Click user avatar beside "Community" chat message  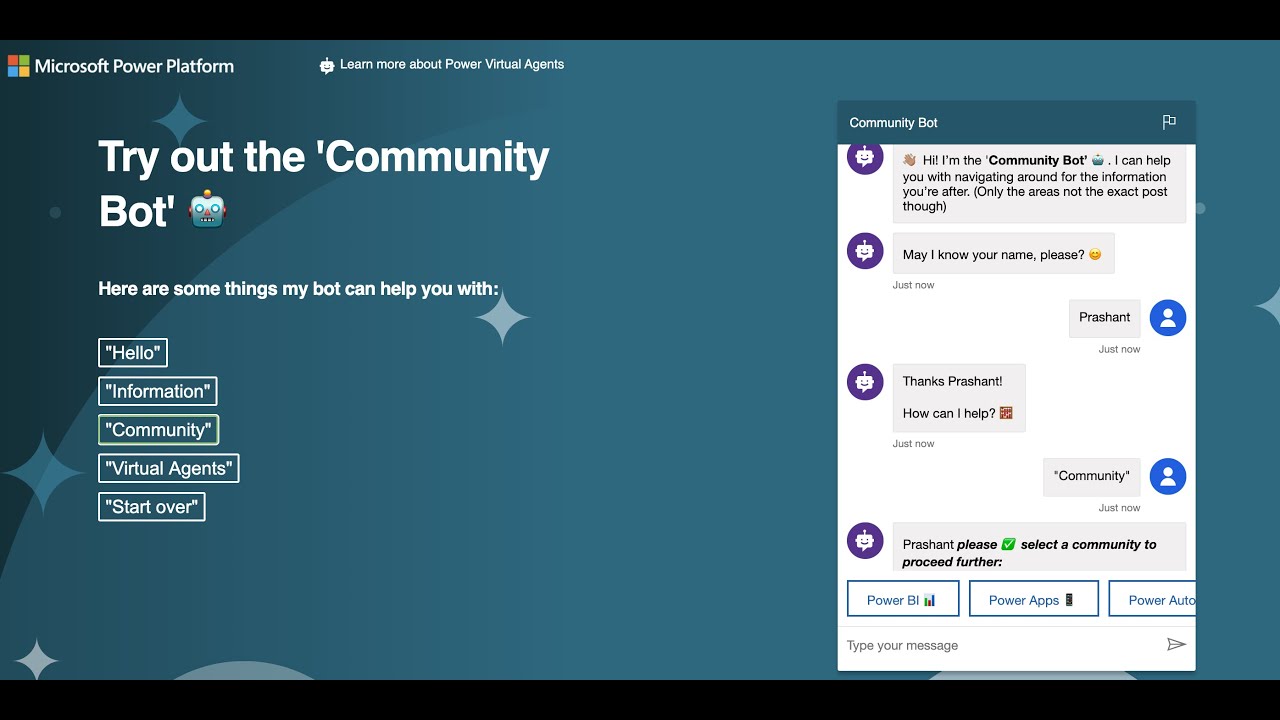tap(1168, 477)
